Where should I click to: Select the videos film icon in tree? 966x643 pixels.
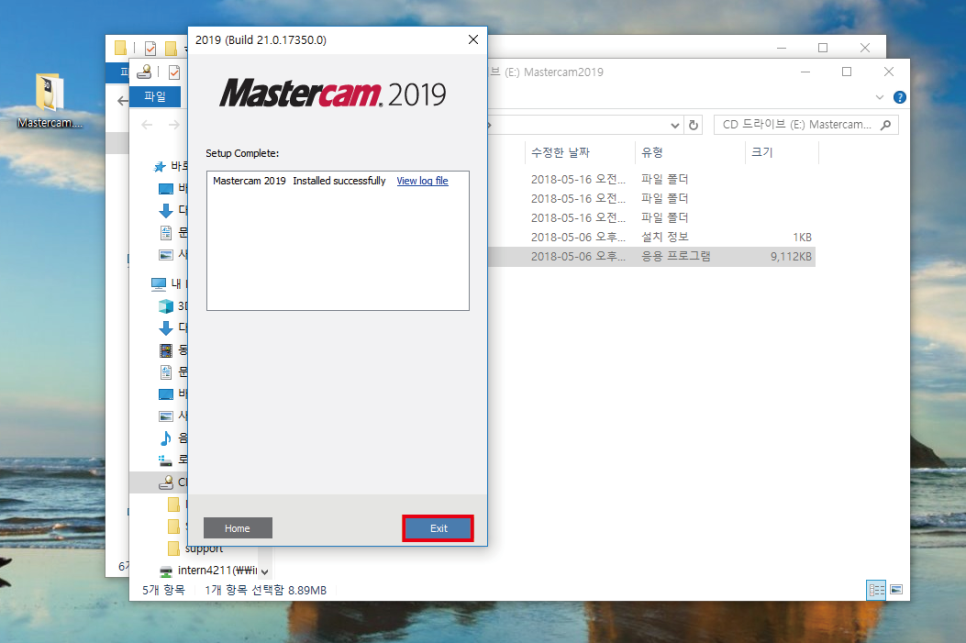point(166,350)
